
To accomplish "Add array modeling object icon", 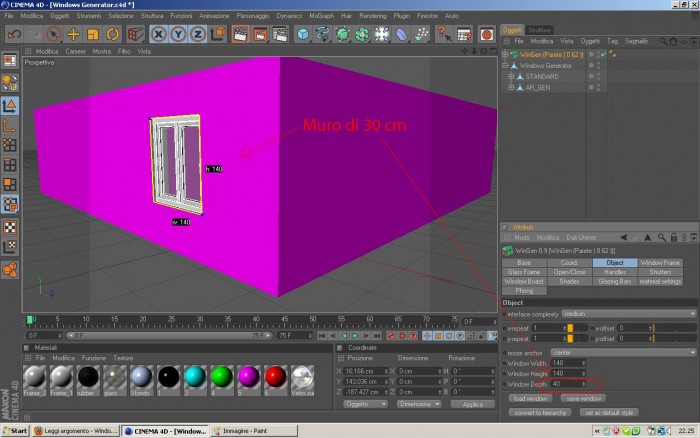I will [x=362, y=34].
